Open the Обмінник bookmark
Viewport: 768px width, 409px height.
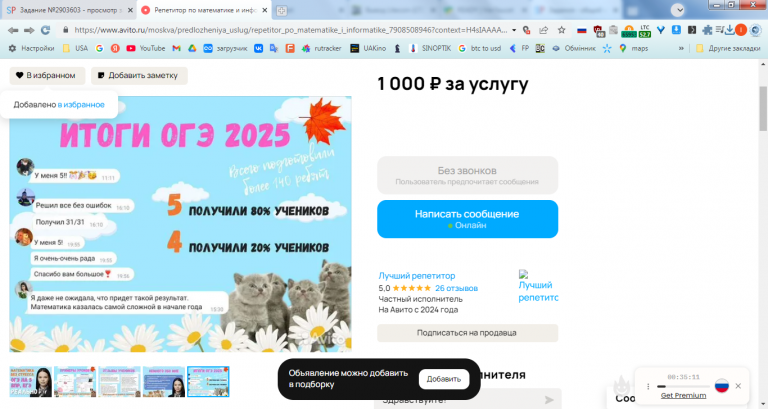tap(574, 48)
